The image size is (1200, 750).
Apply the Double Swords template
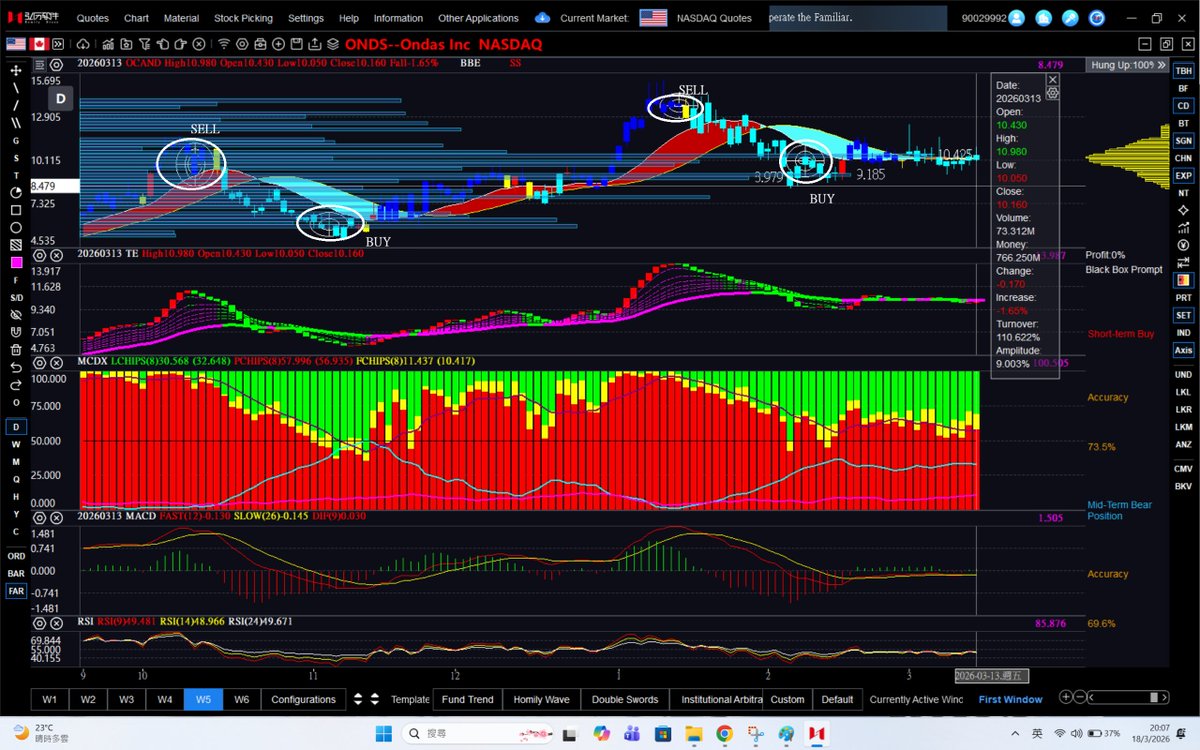(x=624, y=699)
